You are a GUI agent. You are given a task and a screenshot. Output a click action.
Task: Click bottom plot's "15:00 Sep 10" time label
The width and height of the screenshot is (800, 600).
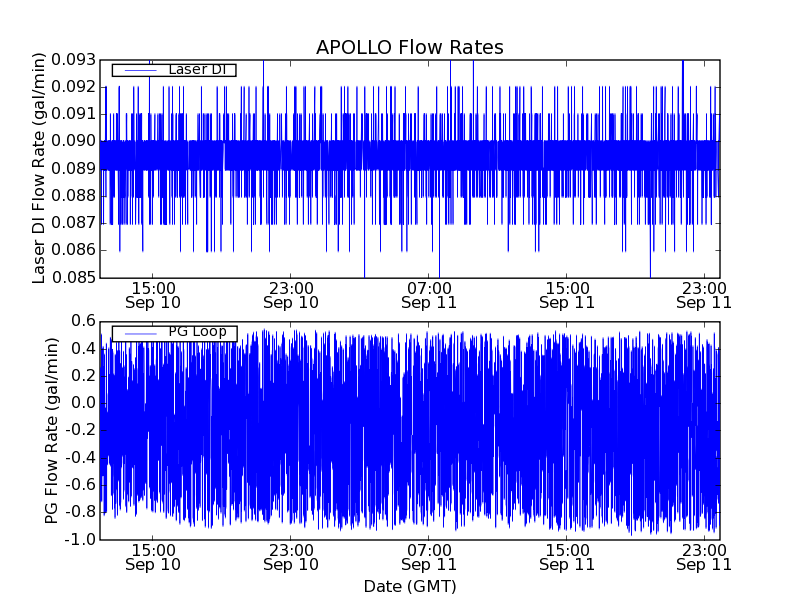(x=153, y=556)
